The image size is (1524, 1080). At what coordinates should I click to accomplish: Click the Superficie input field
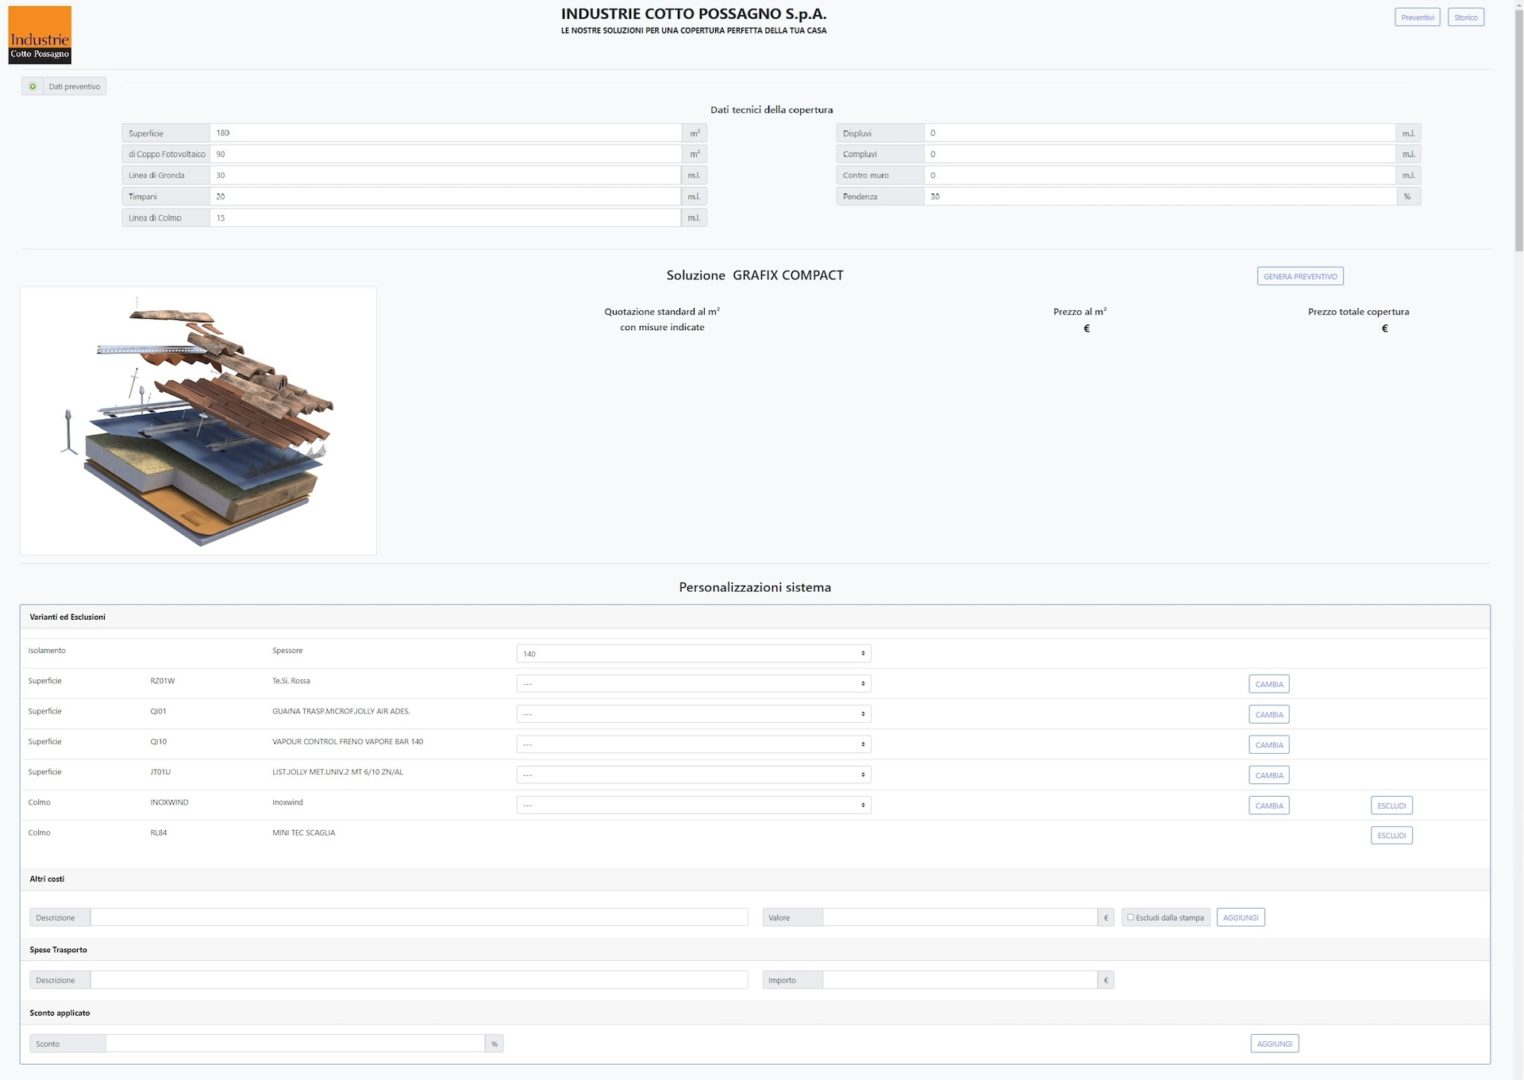pyautogui.click(x=445, y=133)
